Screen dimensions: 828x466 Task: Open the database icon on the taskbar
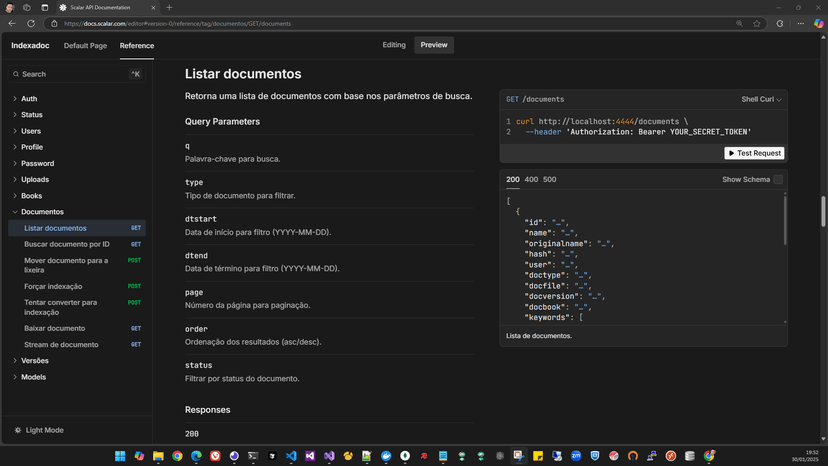pos(690,455)
